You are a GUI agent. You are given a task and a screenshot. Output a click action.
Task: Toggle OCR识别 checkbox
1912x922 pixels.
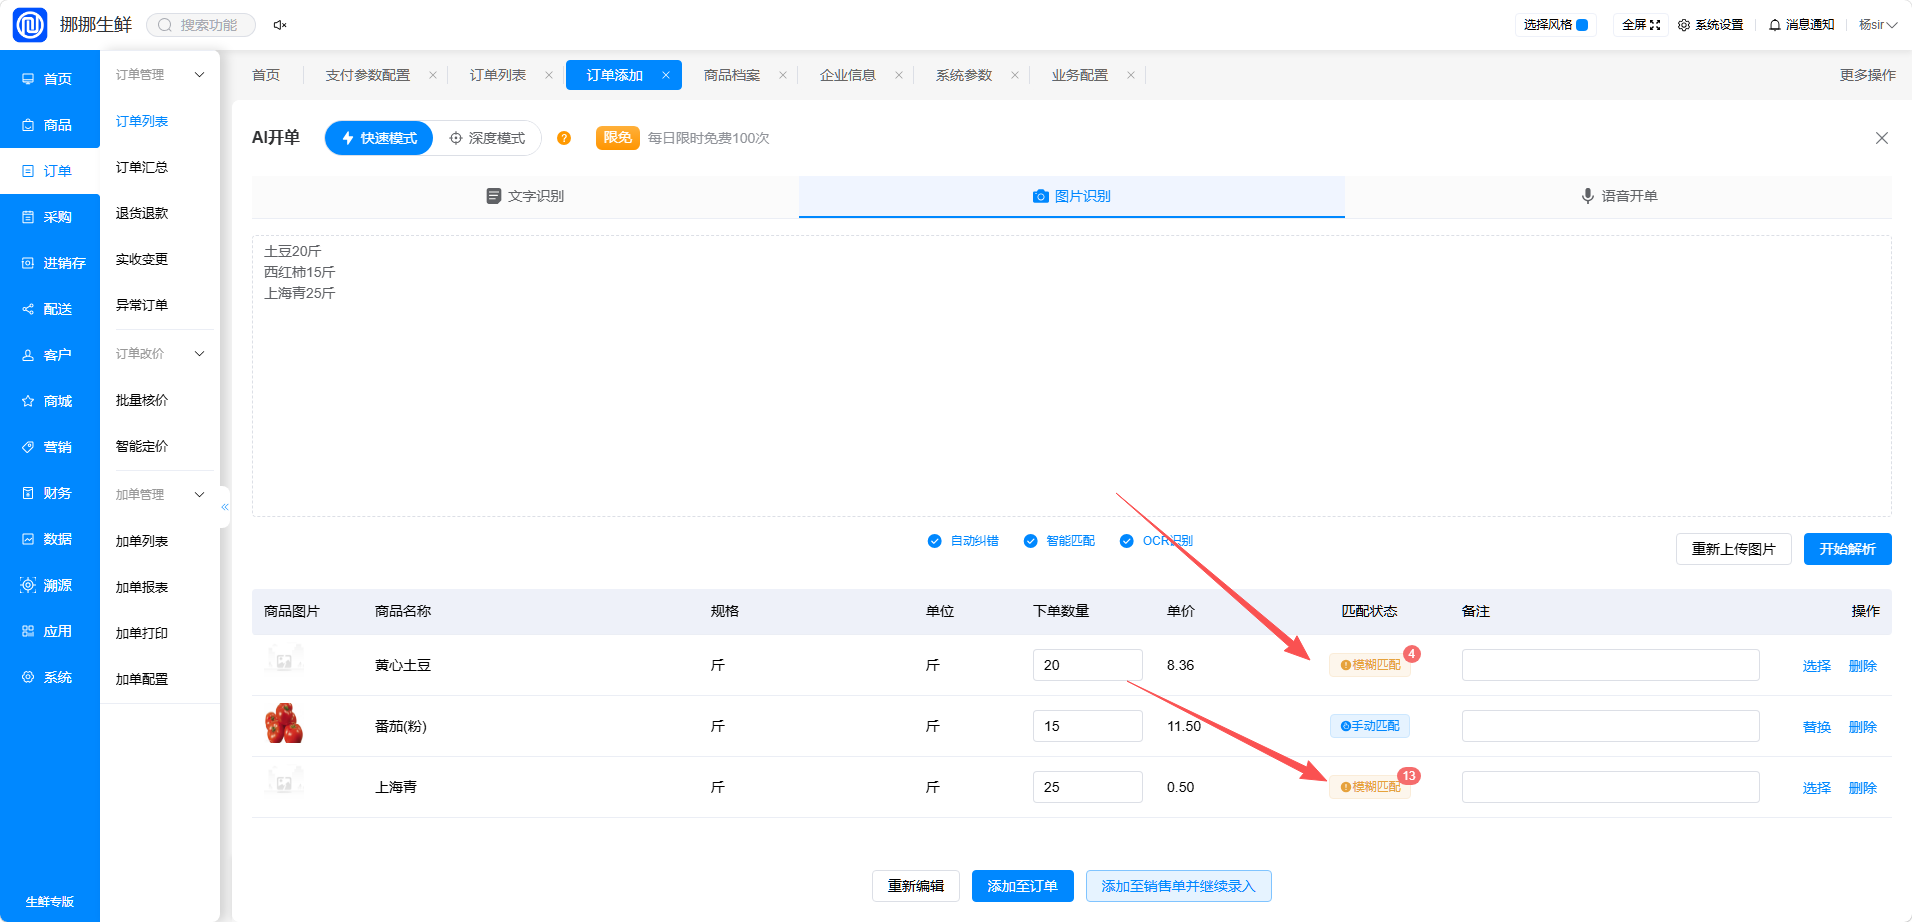(1126, 541)
